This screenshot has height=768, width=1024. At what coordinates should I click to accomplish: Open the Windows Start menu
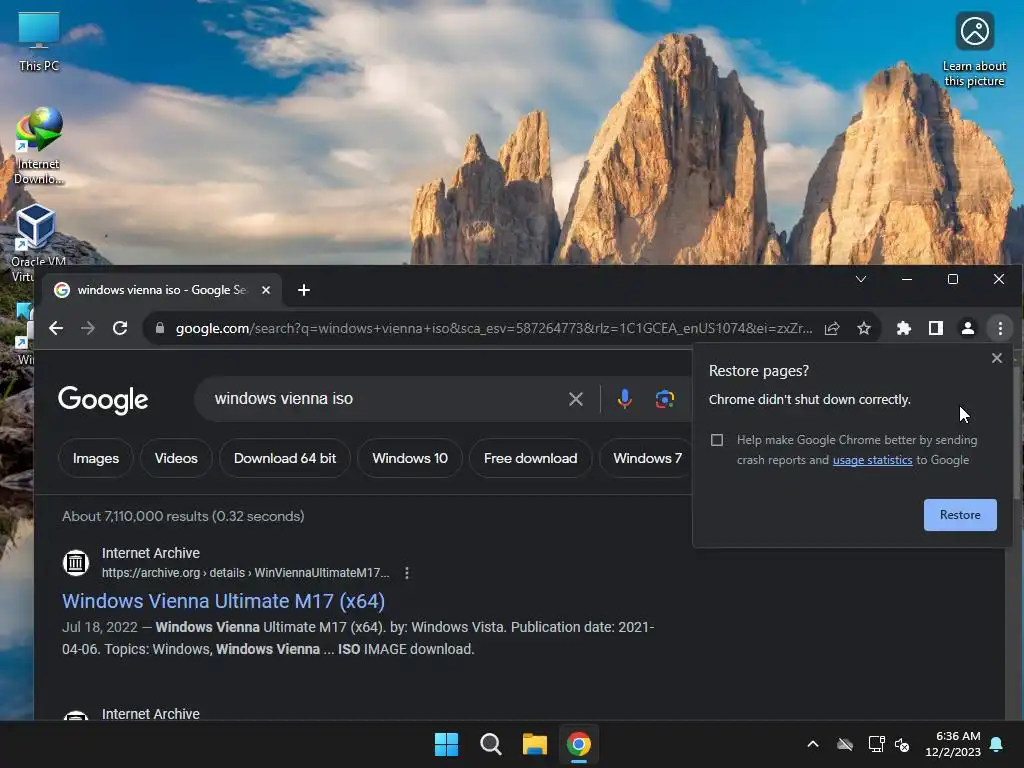447,744
